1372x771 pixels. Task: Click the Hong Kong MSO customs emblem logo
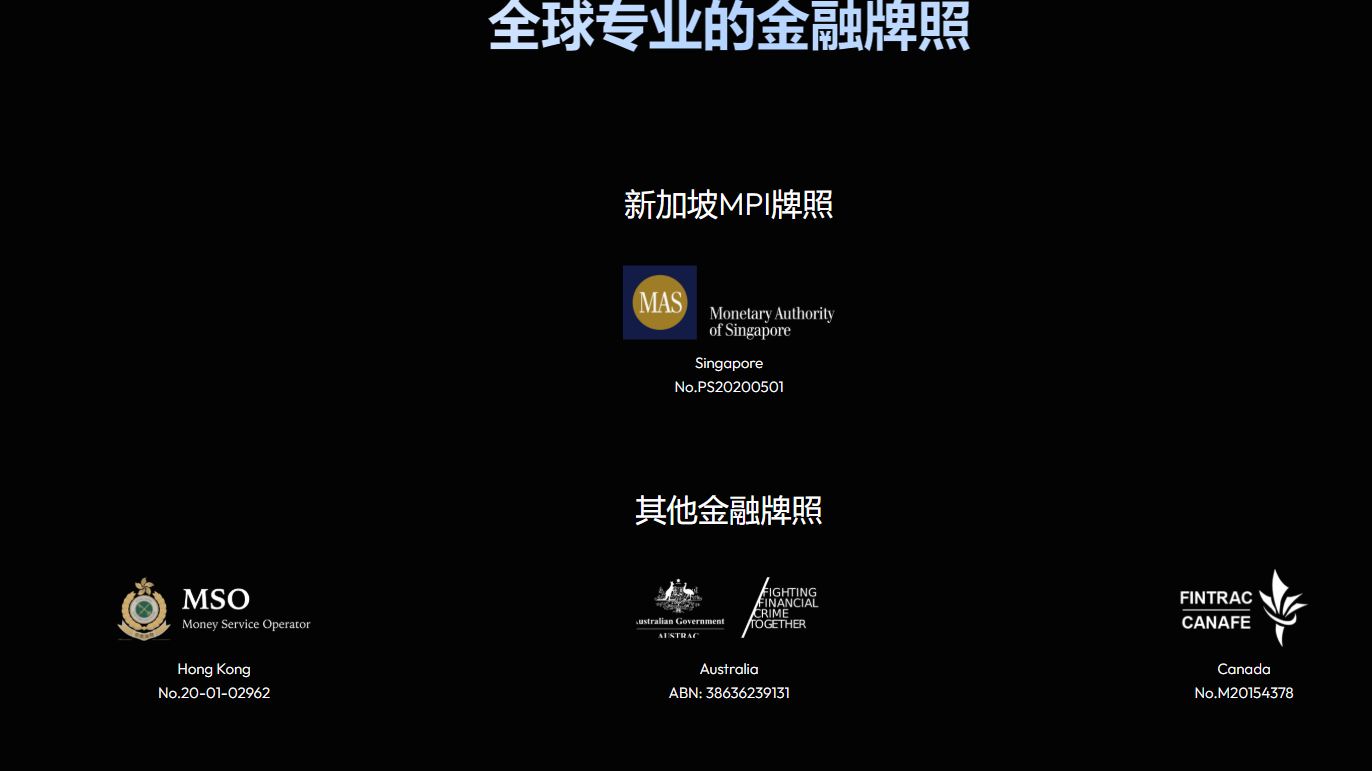[214, 609]
